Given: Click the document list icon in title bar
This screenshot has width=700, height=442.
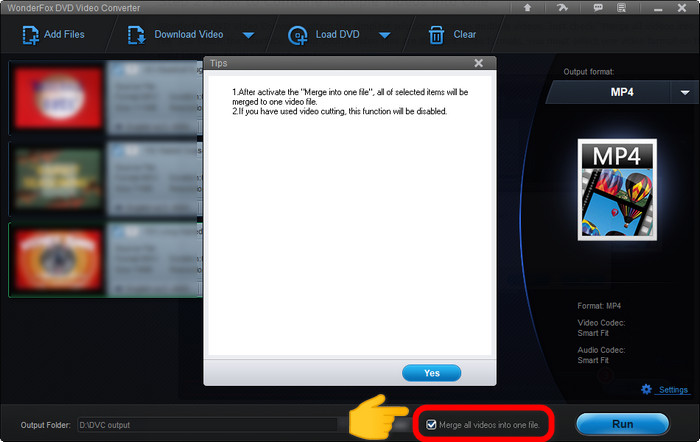Looking at the screenshot, I should click(x=621, y=8).
